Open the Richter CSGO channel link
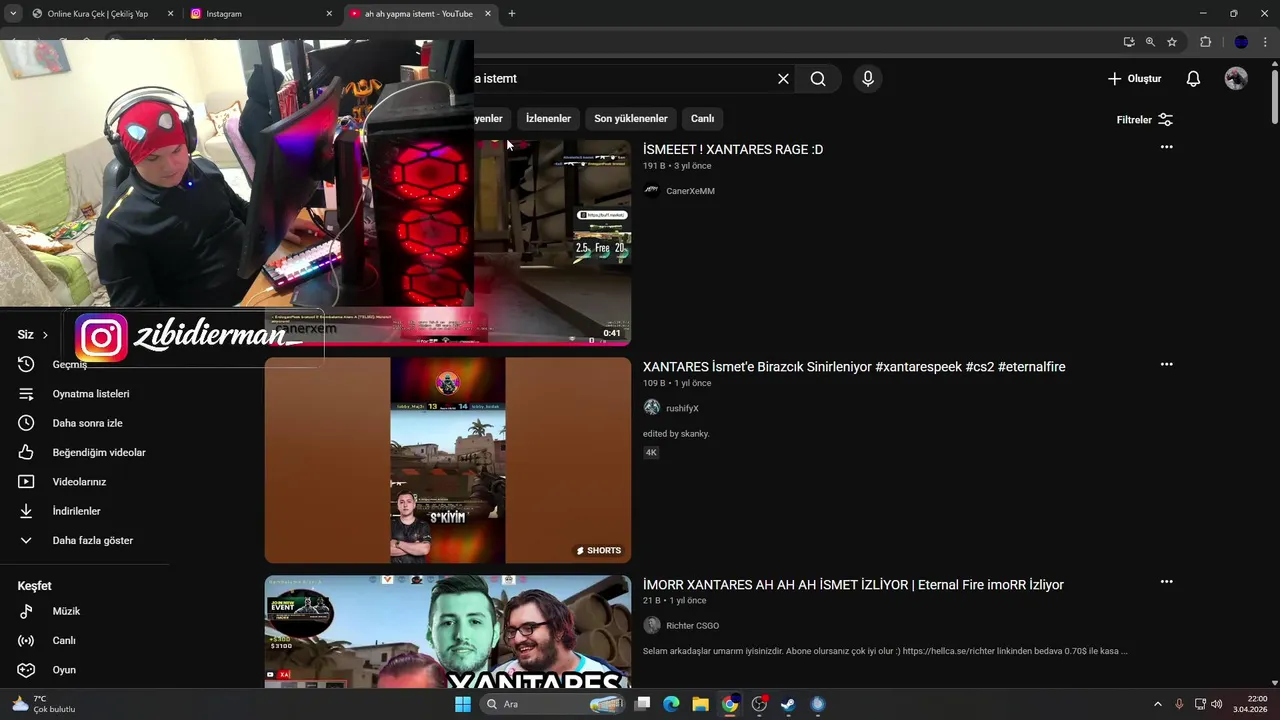 [x=692, y=626]
